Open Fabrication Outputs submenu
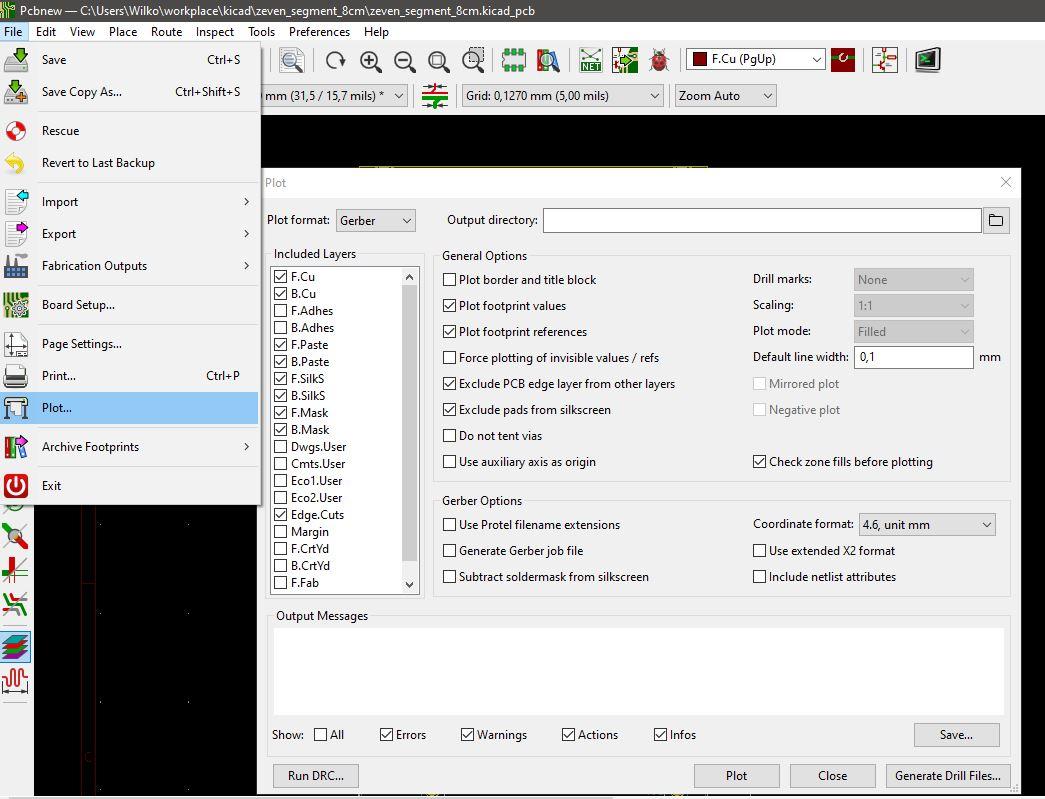Screen dimensions: 1045x799 pyautogui.click(x=94, y=266)
